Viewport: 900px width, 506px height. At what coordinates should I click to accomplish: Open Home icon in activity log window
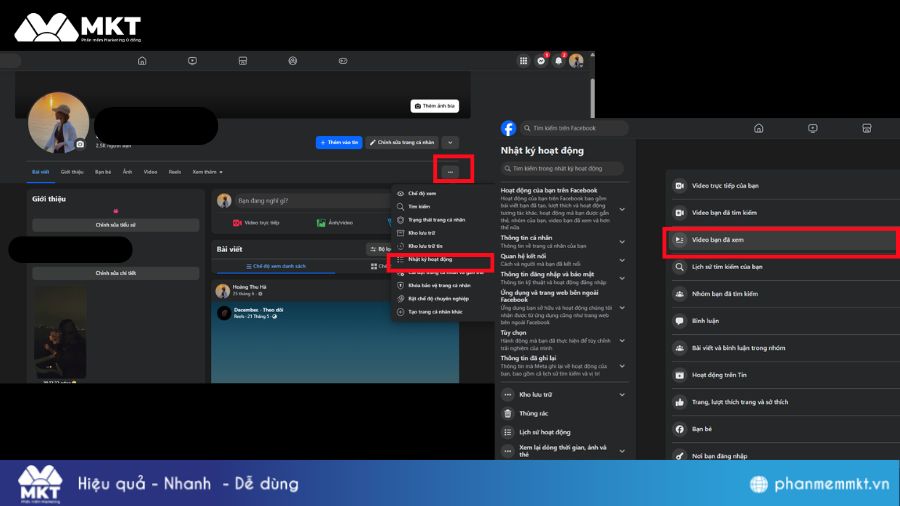tap(758, 128)
